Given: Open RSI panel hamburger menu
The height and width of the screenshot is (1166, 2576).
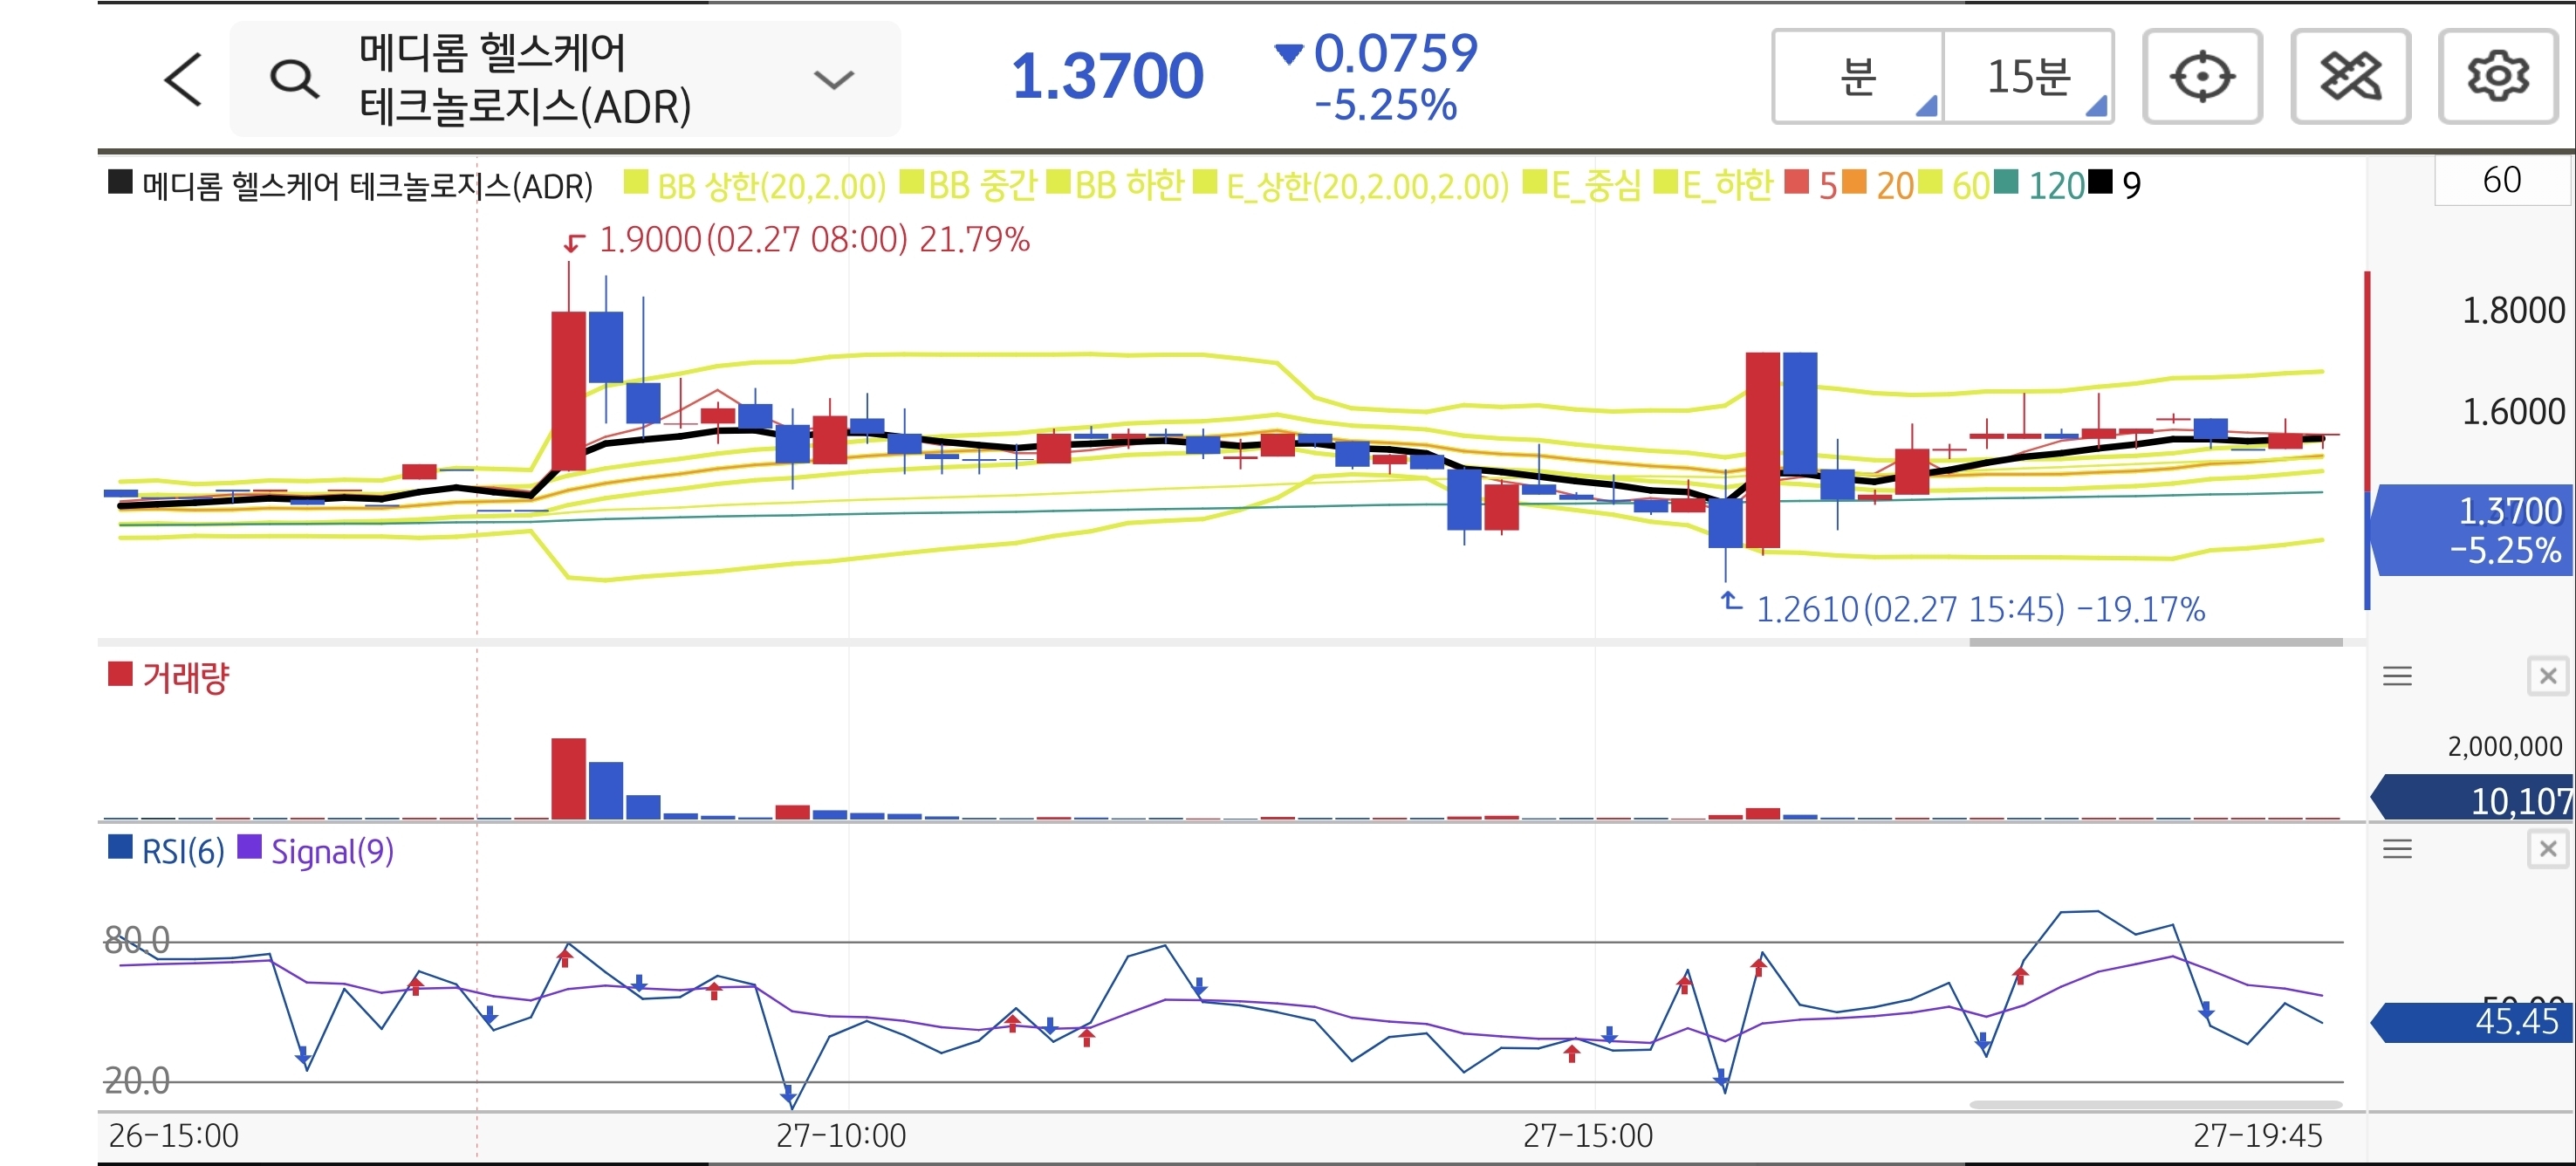Looking at the screenshot, I should [2397, 850].
